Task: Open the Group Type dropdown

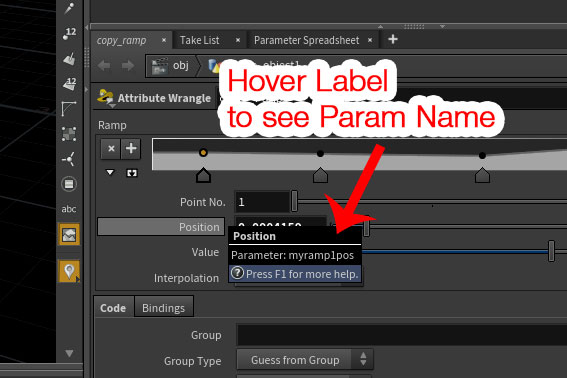Action: click(x=304, y=359)
